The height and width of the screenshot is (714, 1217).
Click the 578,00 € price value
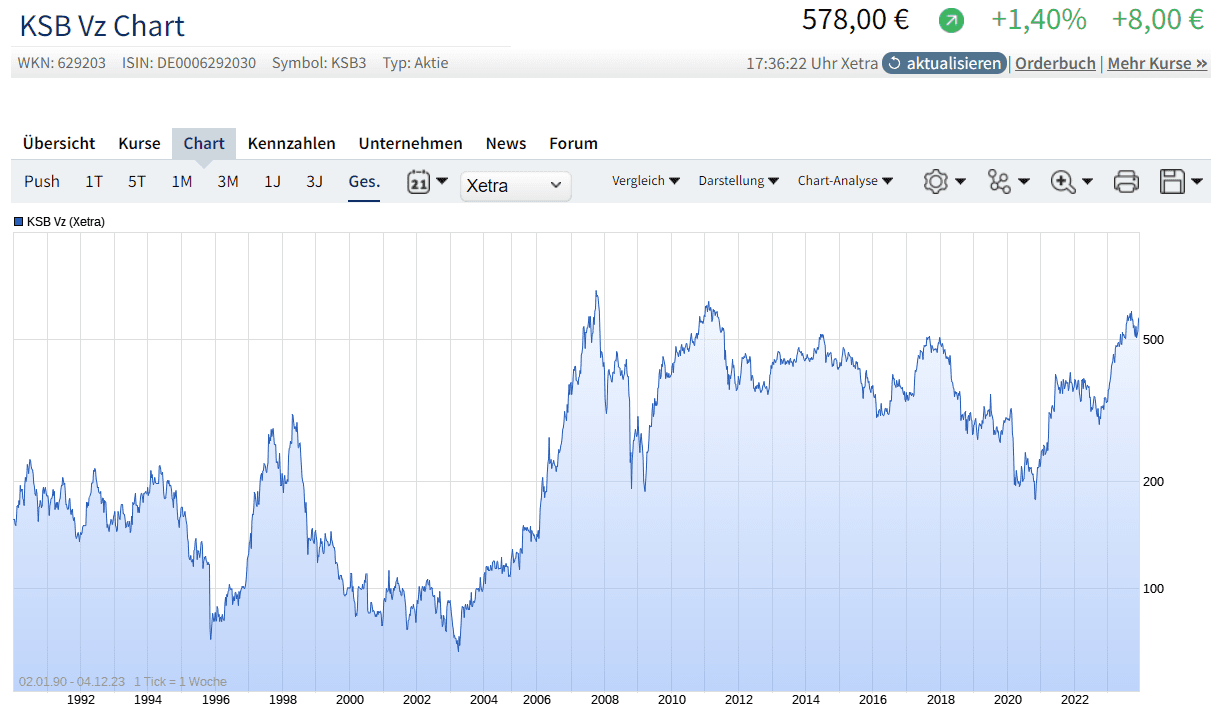[855, 19]
